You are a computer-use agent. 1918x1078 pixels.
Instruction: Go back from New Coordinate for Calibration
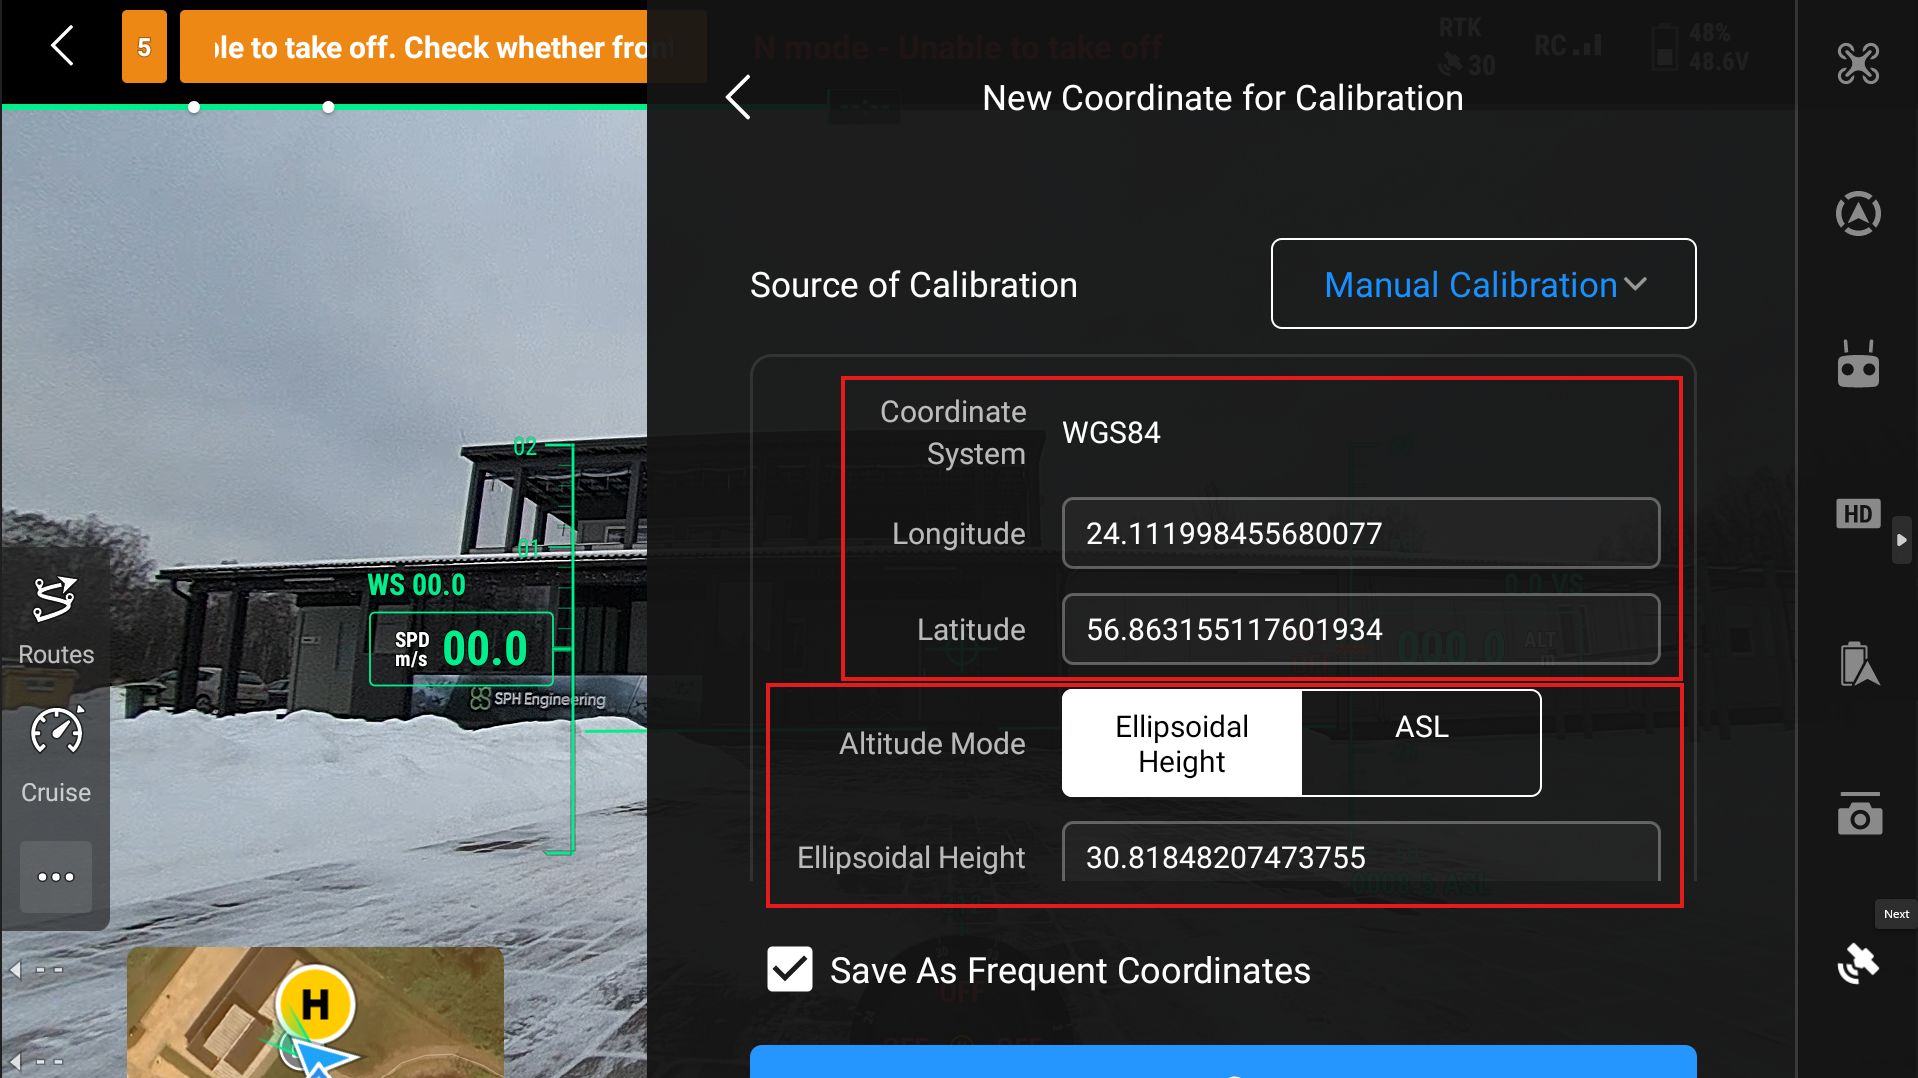click(x=738, y=98)
